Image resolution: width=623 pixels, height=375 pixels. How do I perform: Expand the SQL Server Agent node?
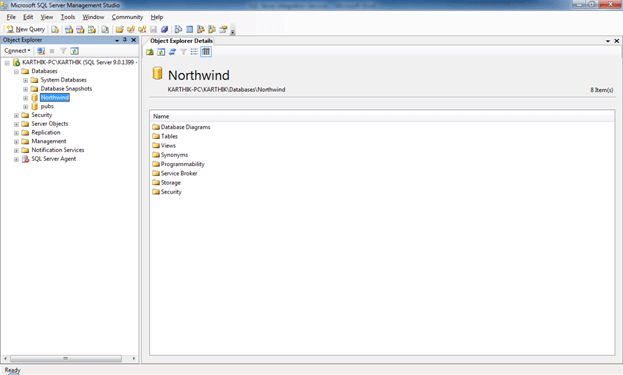click(16, 159)
